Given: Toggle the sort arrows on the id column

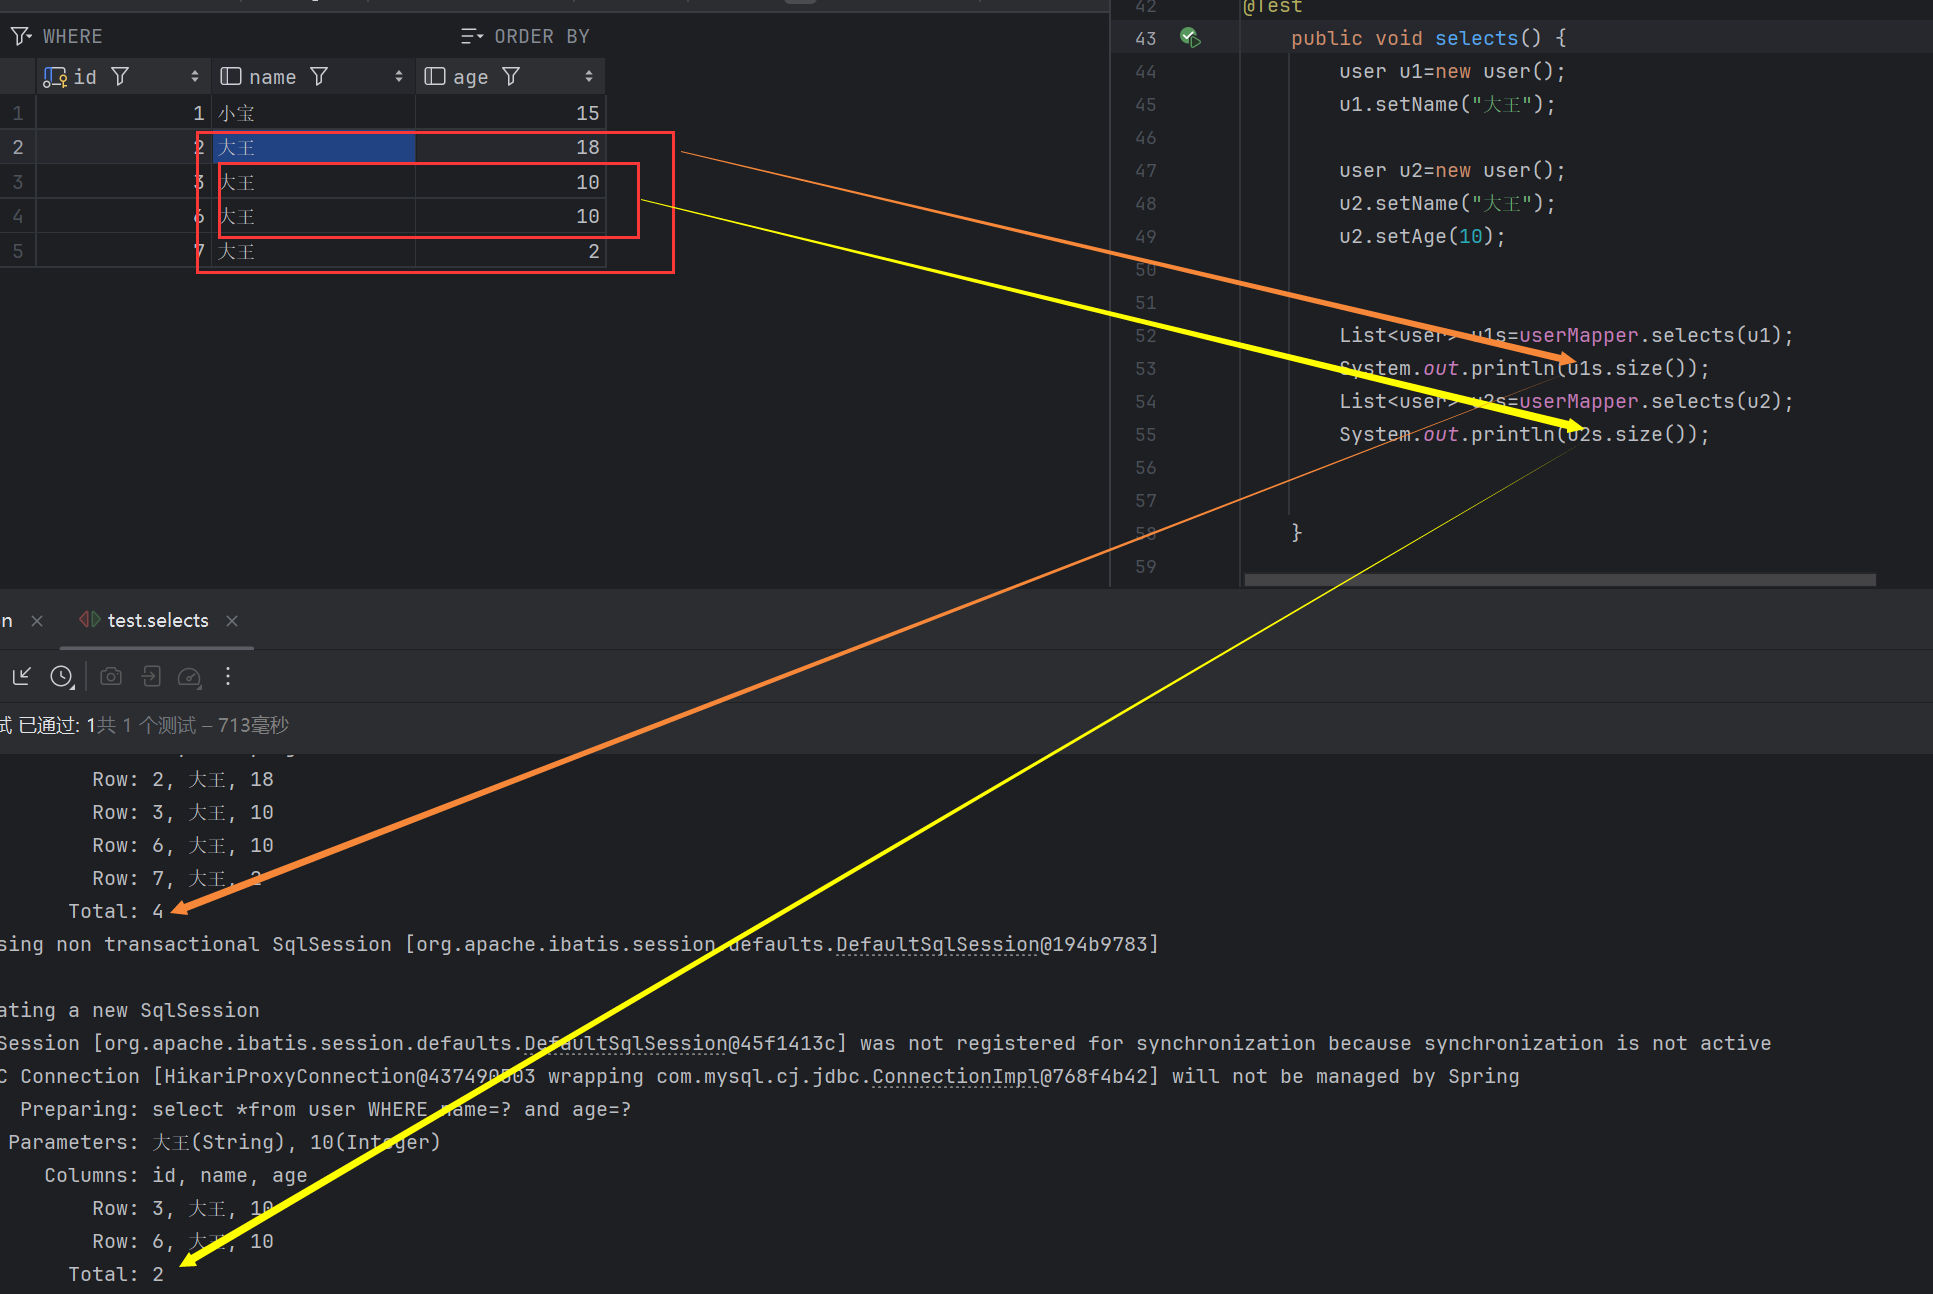Looking at the screenshot, I should tap(194, 77).
